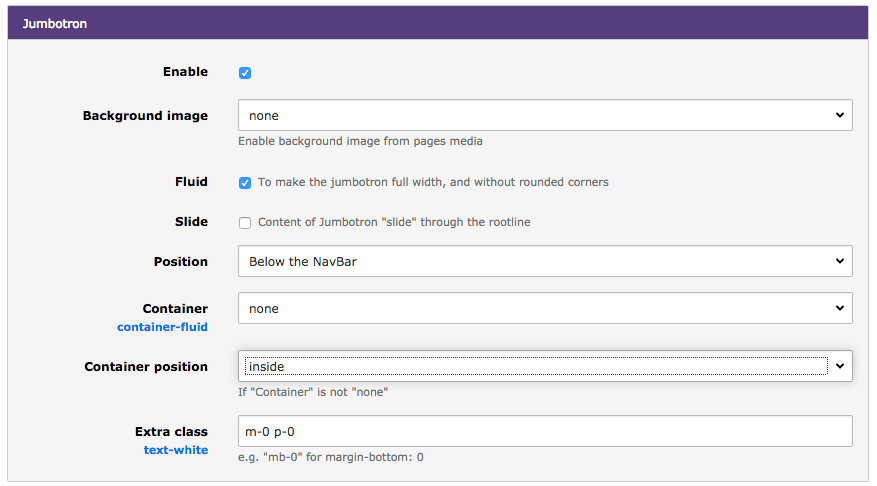This screenshot has height=486, width=877.
Task: Click the chevron arrow of Container select
Action: tap(840, 308)
